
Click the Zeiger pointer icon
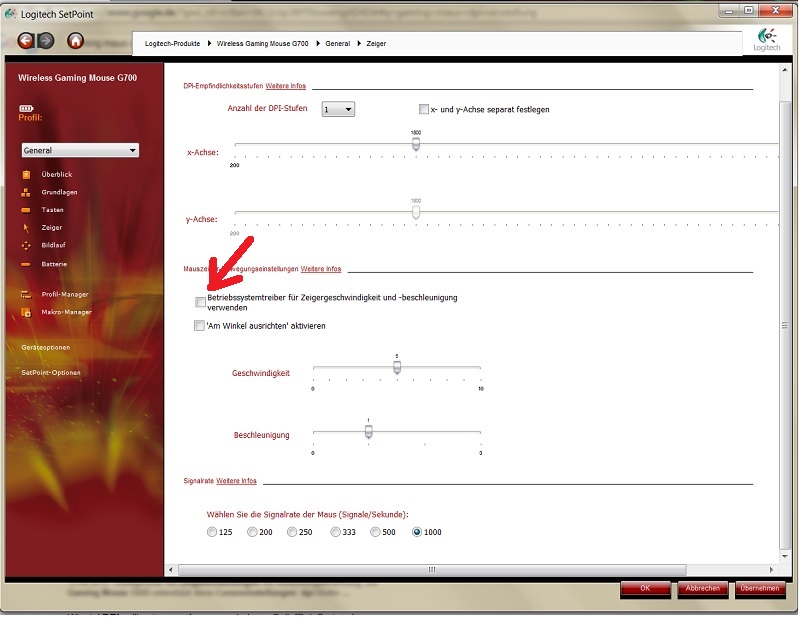tap(26, 228)
